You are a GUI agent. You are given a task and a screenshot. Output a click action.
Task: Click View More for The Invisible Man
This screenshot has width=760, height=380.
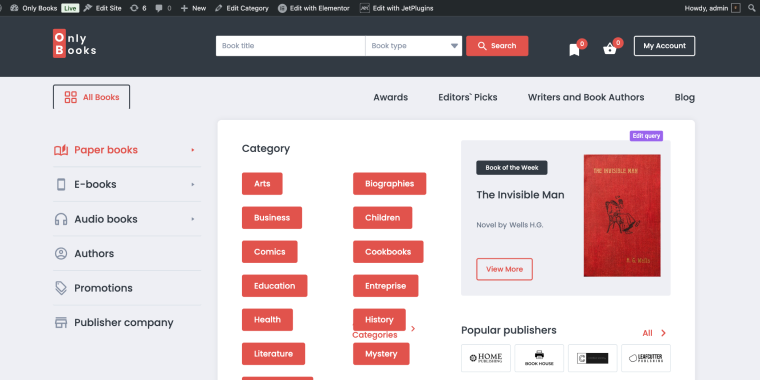[x=504, y=269]
